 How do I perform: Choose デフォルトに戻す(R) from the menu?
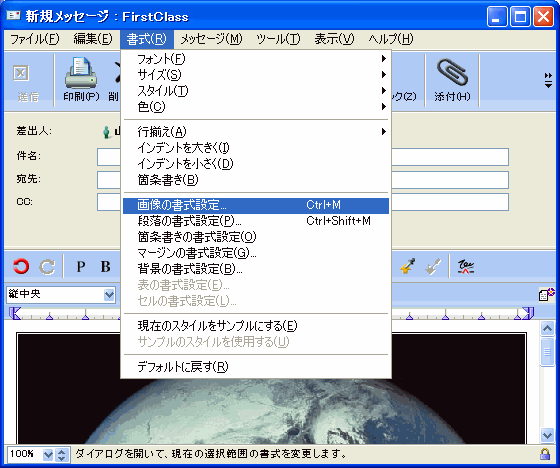click(256, 367)
